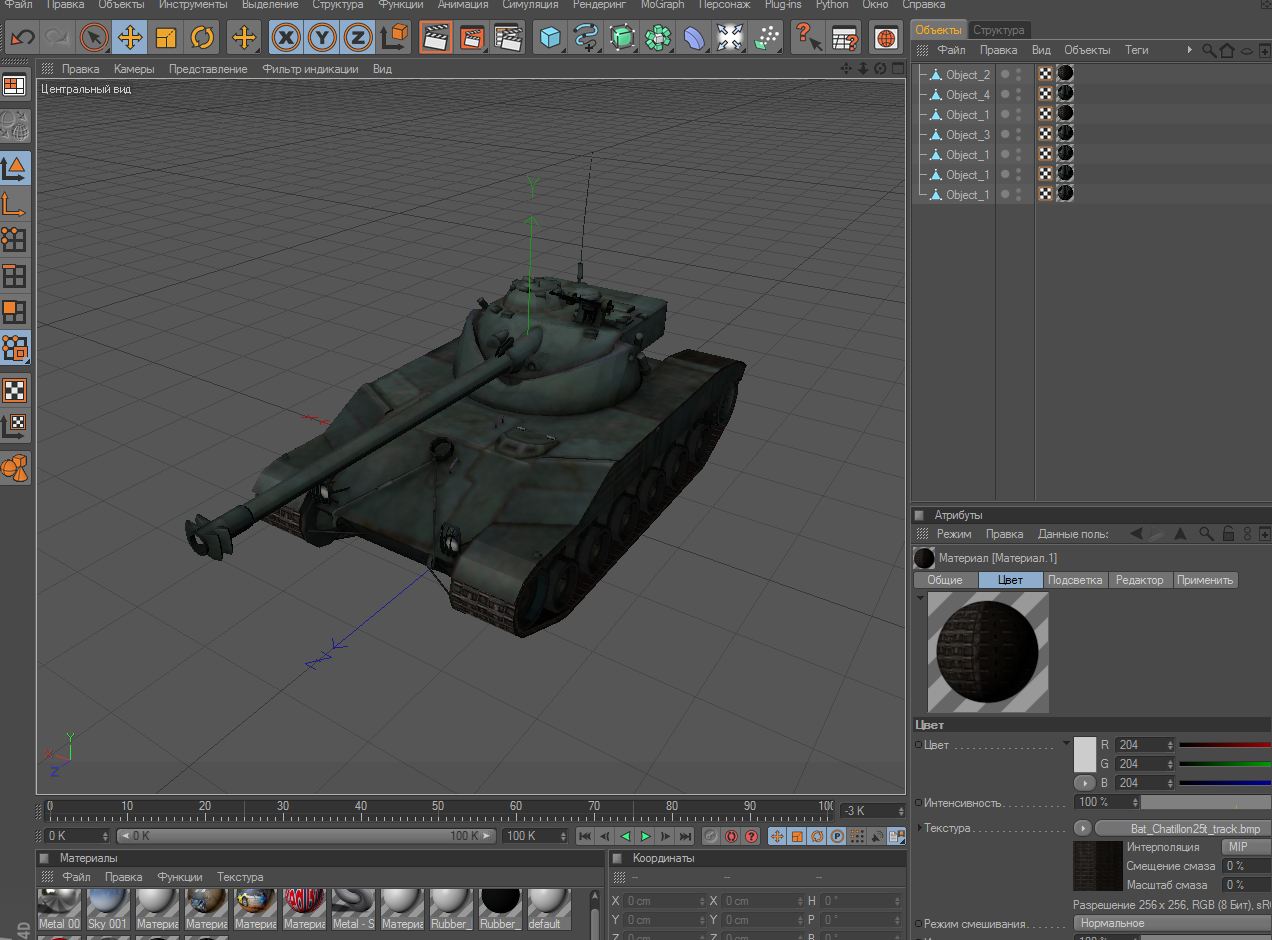Image resolution: width=1272 pixels, height=940 pixels.
Task: Click the white Цвет color swatch
Action: (x=1085, y=754)
